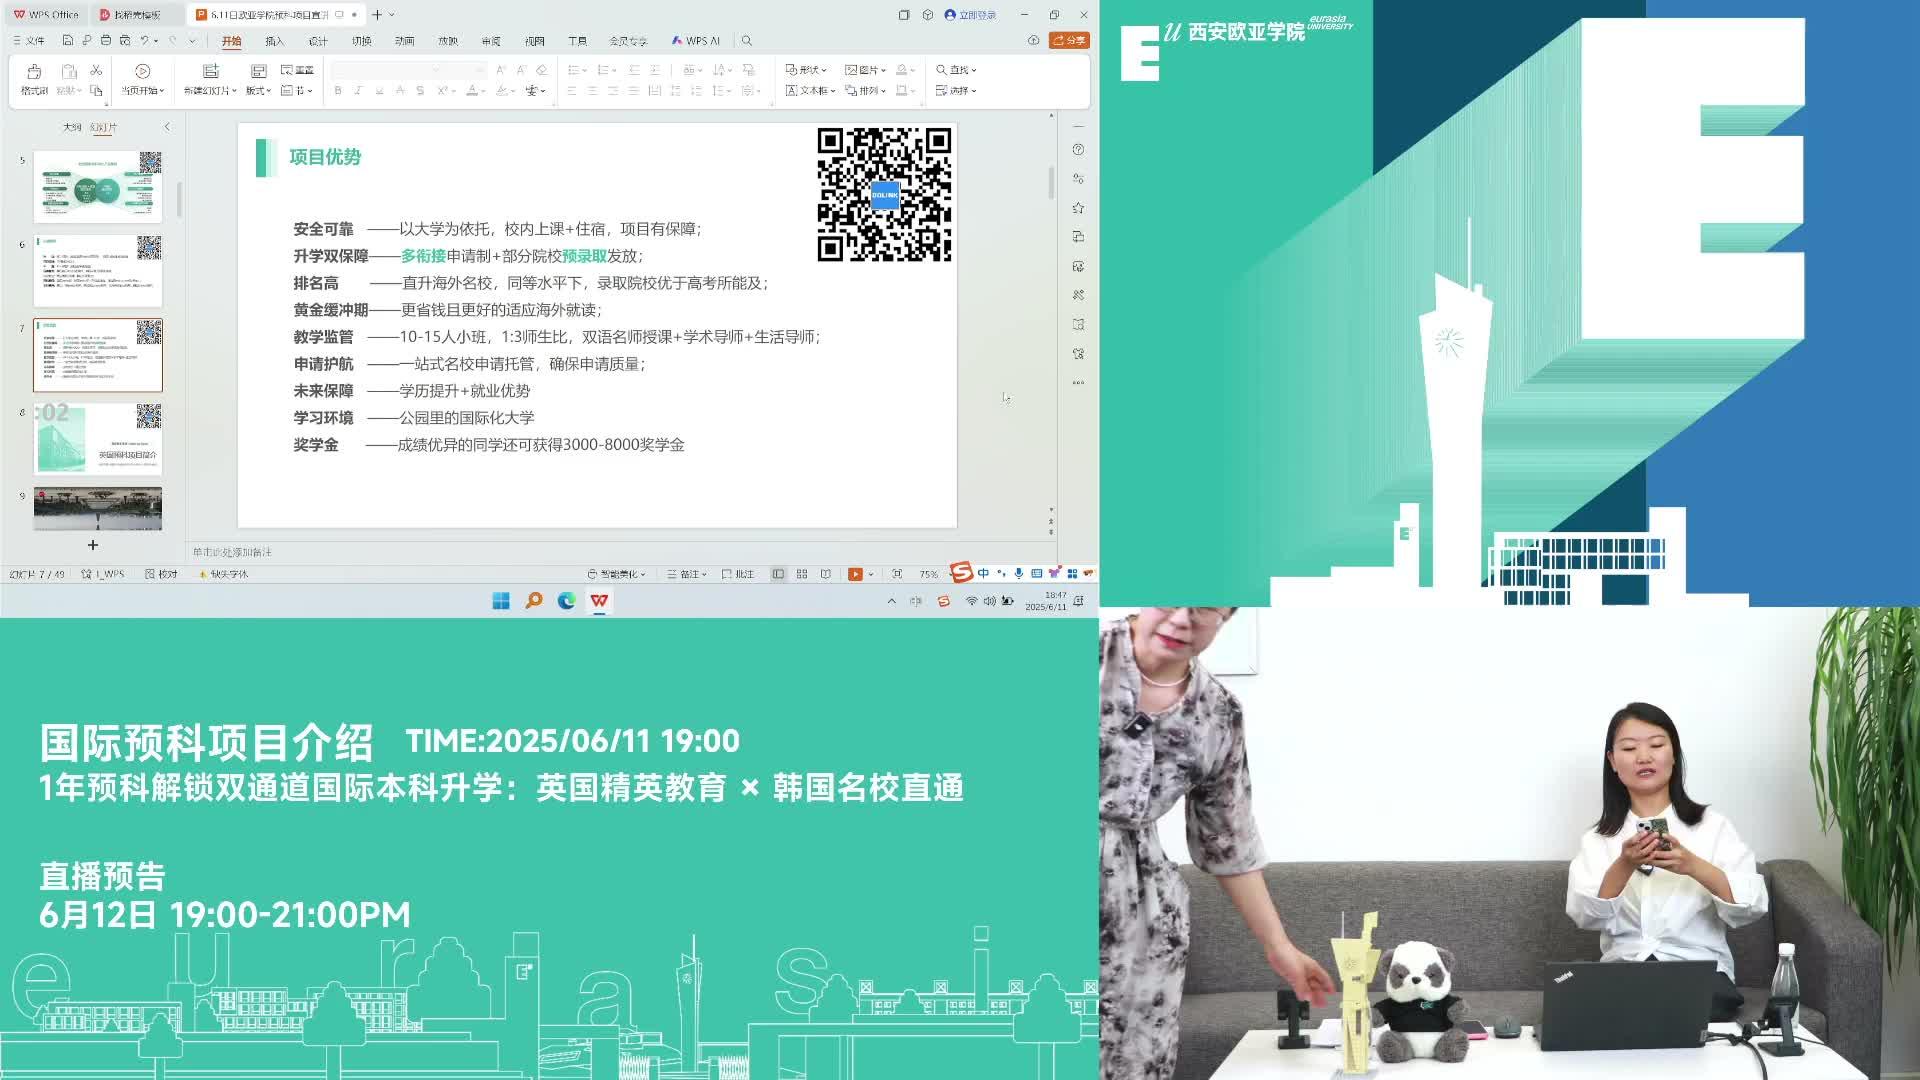1920x1080 pixels.
Task: Open the Transitions (切换) ribbon tab
Action: pyautogui.click(x=361, y=41)
